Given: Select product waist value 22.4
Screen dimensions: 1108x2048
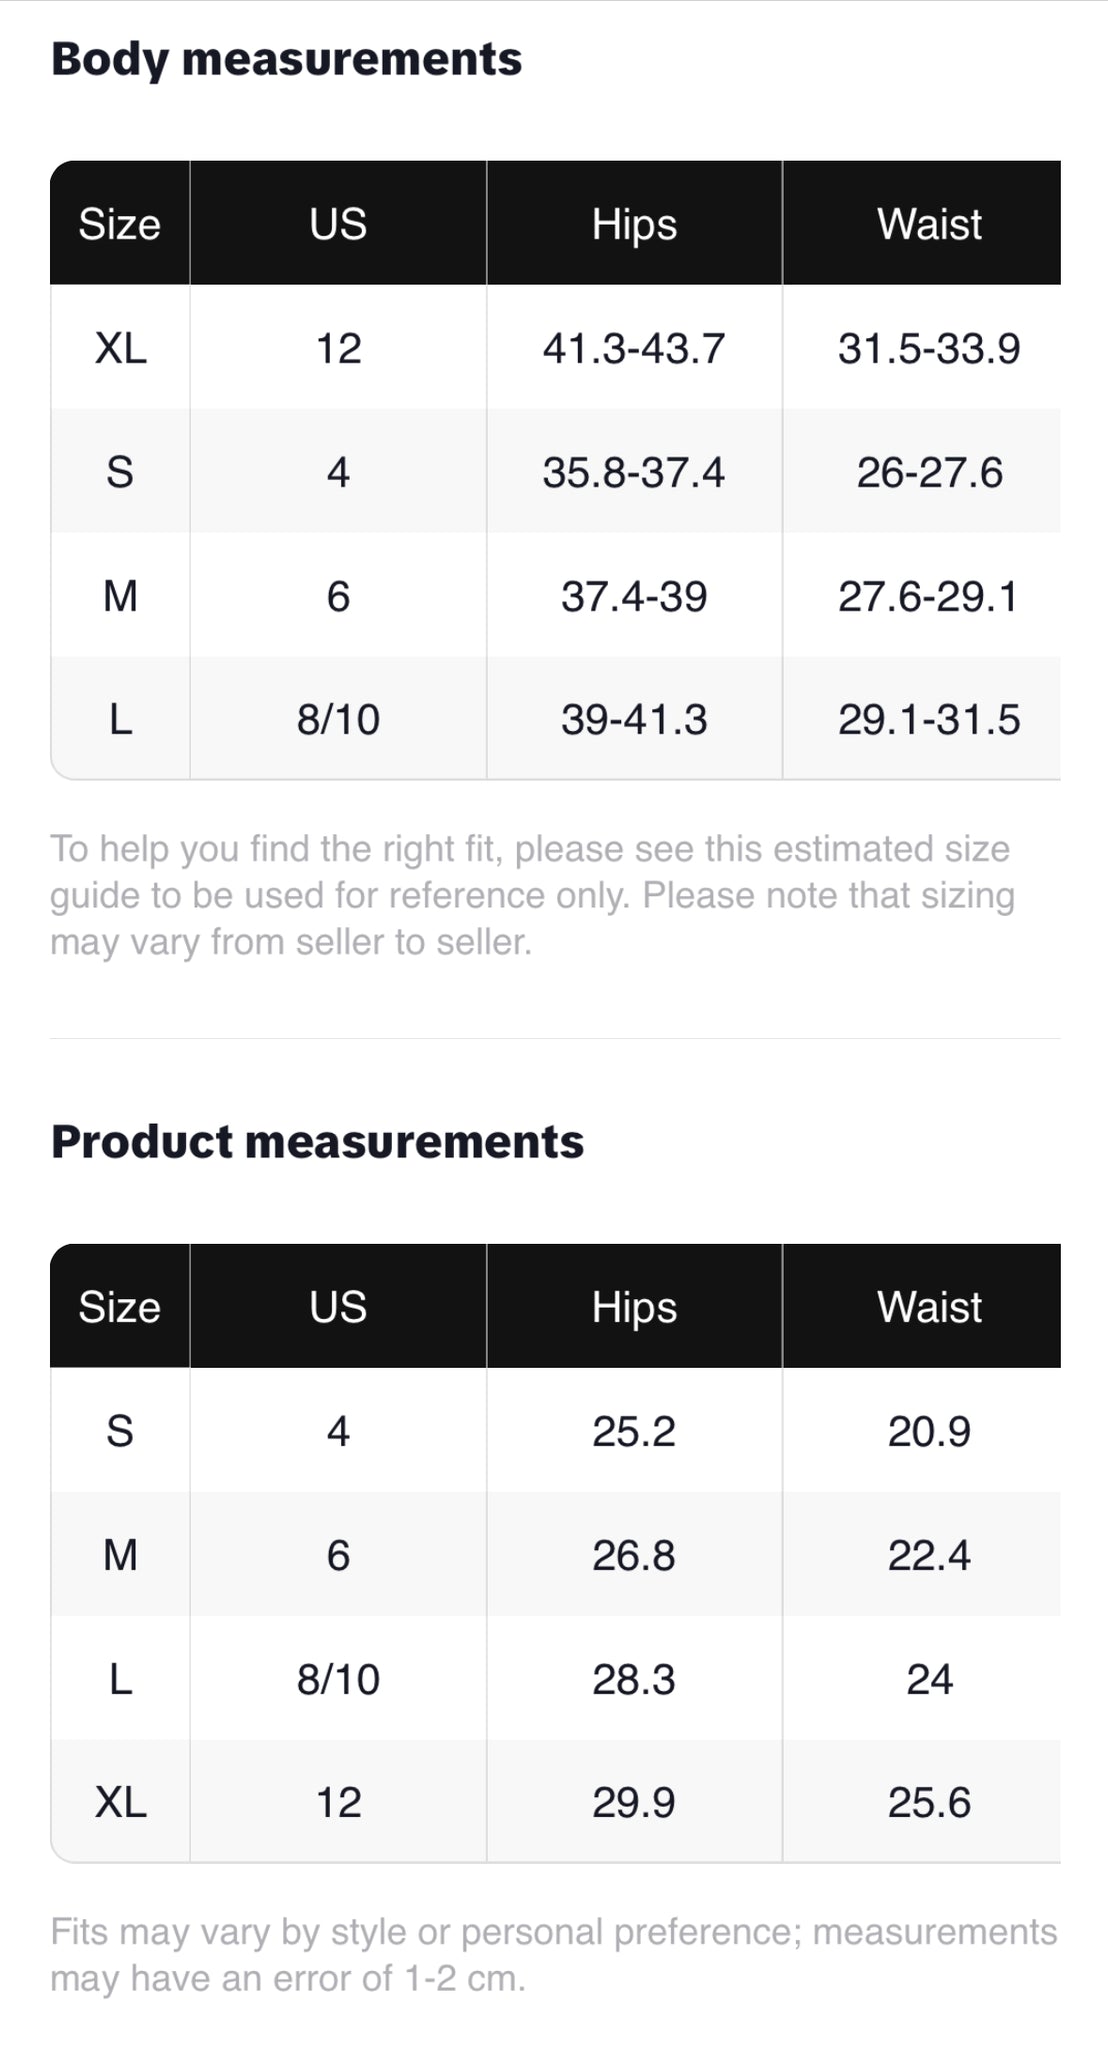Looking at the screenshot, I should [929, 1555].
